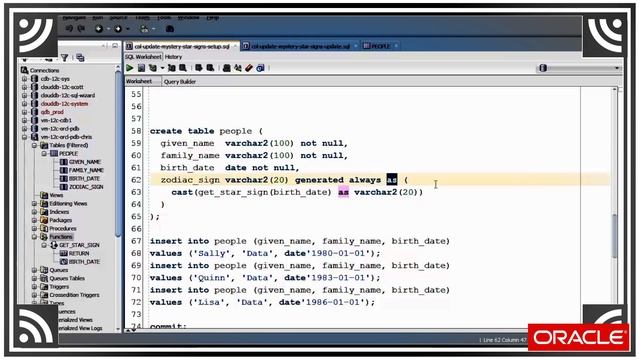Select the ZODIAC_SIGN column in tree
The image size is (640, 360).
[x=86, y=187]
